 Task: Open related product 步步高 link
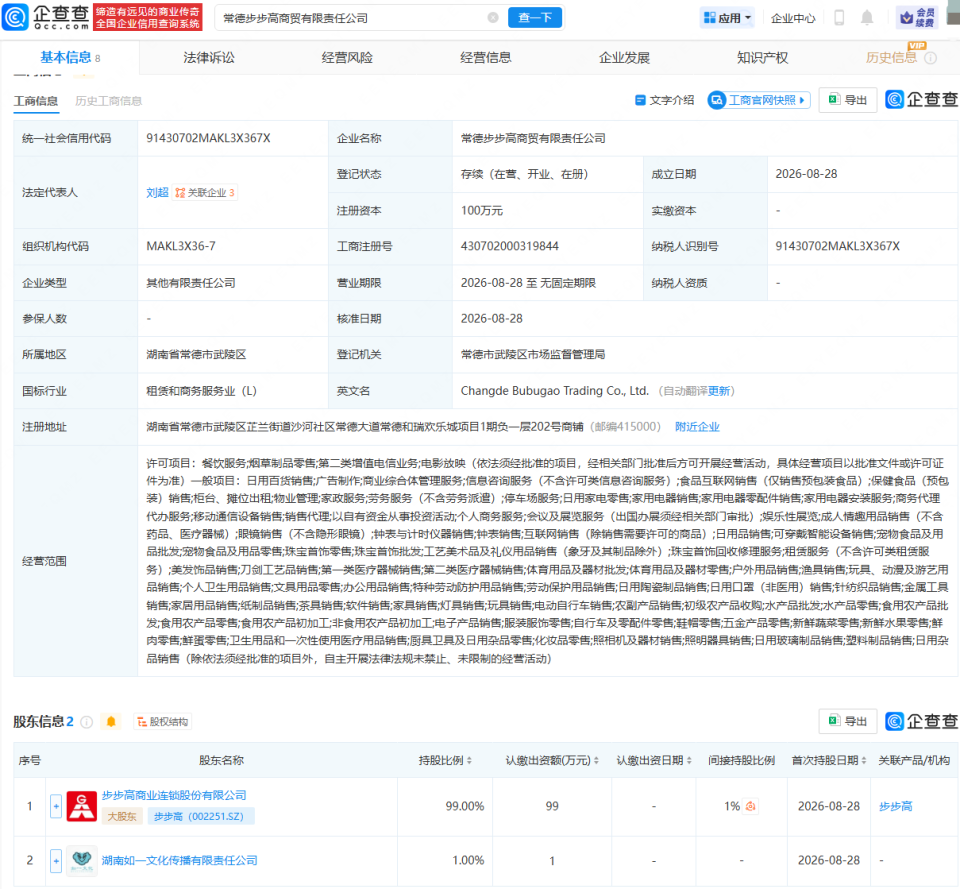(896, 806)
